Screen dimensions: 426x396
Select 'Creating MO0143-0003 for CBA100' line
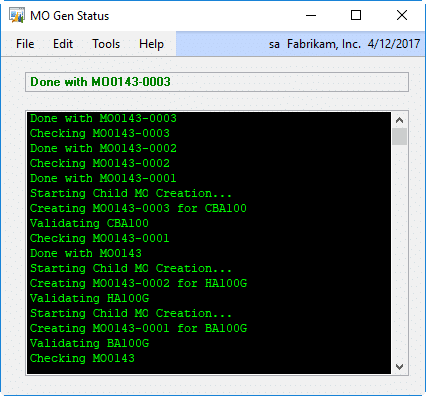[138, 208]
